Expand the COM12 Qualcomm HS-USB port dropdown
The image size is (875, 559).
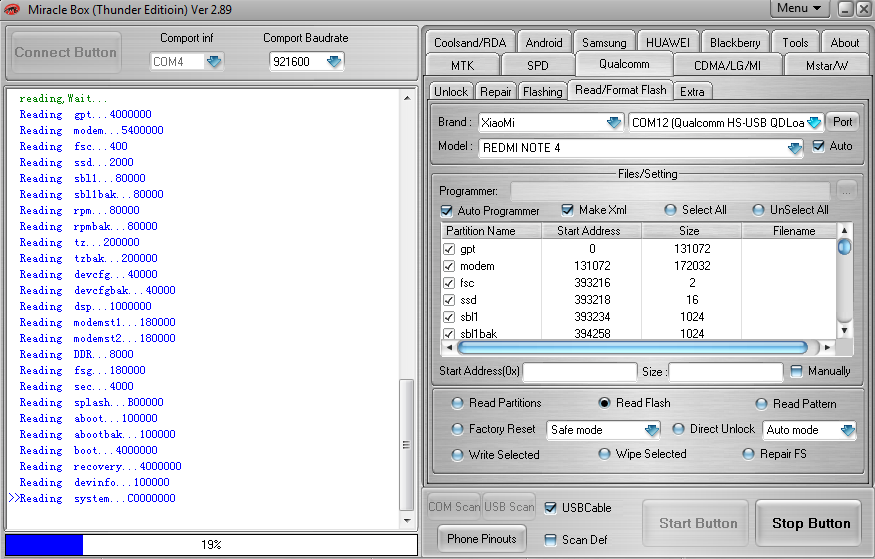814,122
